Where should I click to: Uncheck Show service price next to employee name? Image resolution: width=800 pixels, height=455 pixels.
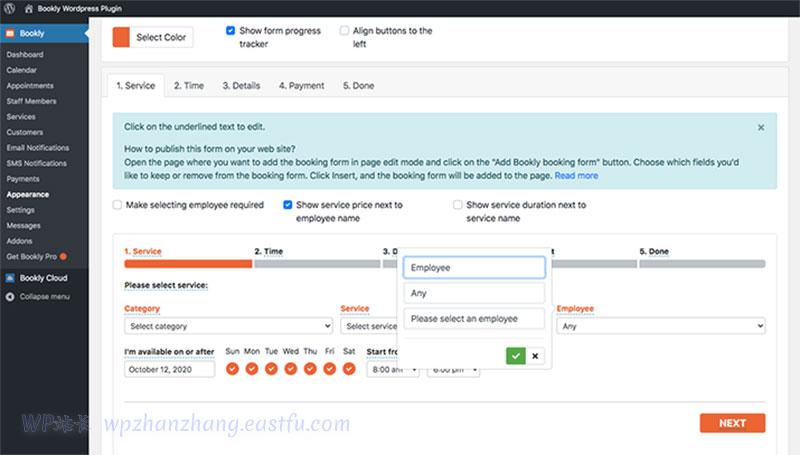click(x=288, y=205)
